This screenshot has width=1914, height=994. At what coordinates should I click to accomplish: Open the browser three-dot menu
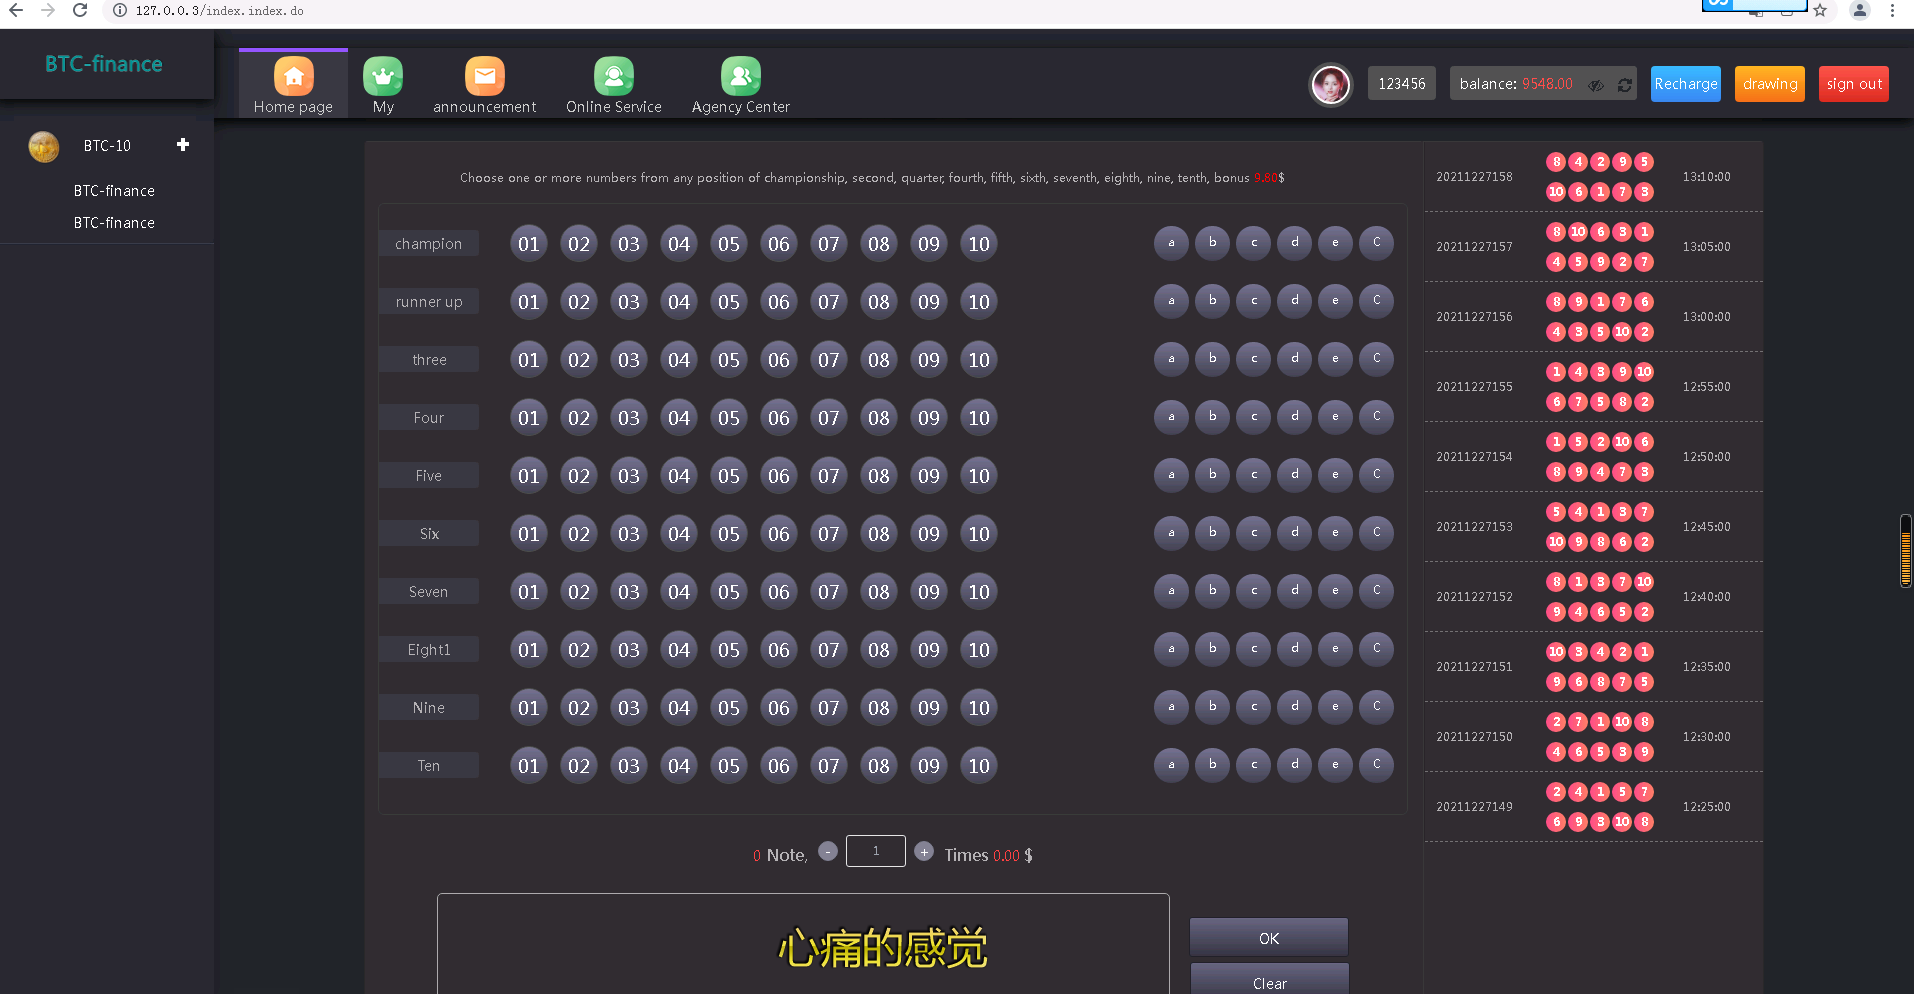click(1892, 11)
